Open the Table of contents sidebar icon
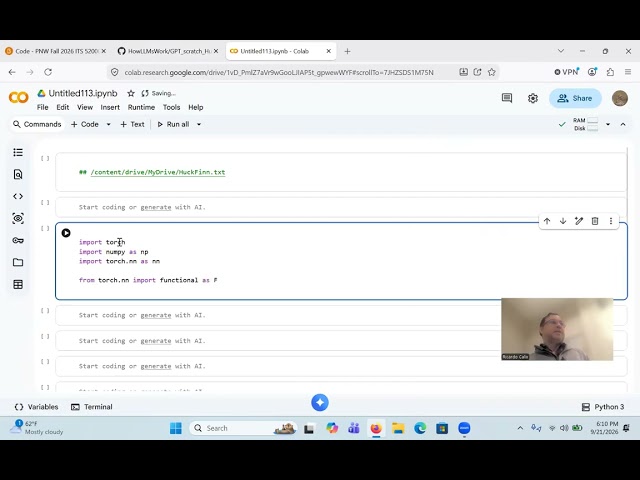Screen dimensions: 640x480 tap(18, 152)
